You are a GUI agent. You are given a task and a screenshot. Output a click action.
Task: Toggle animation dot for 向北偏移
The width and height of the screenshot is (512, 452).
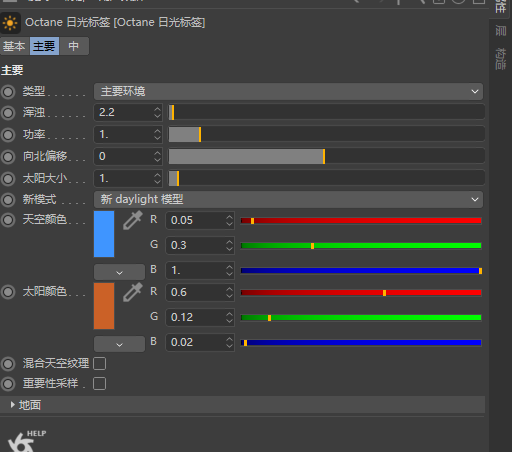8,157
